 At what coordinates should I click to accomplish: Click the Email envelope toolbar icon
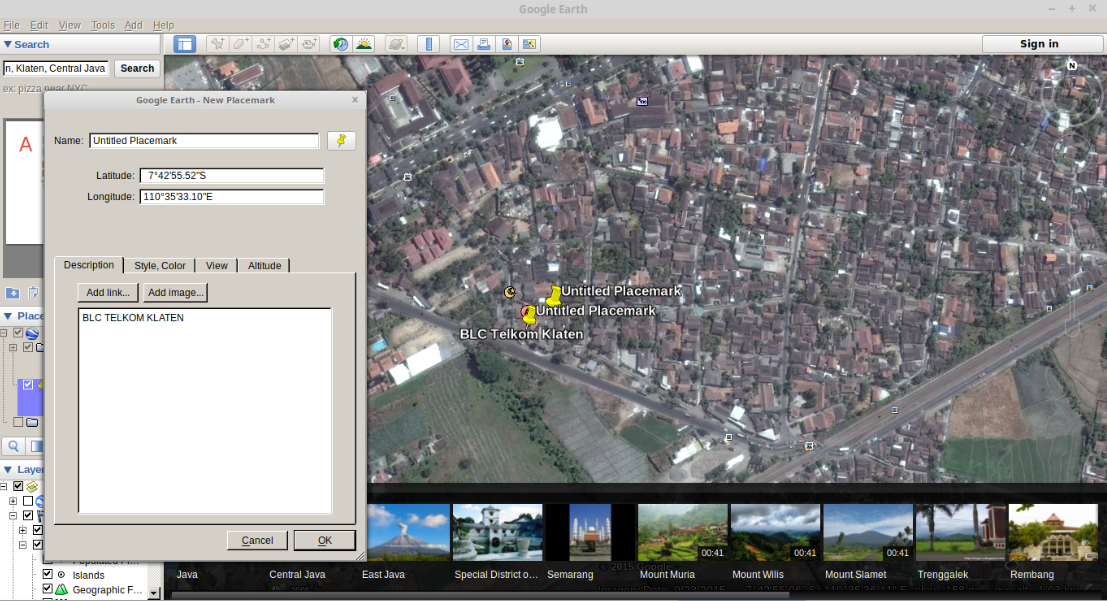coord(460,44)
